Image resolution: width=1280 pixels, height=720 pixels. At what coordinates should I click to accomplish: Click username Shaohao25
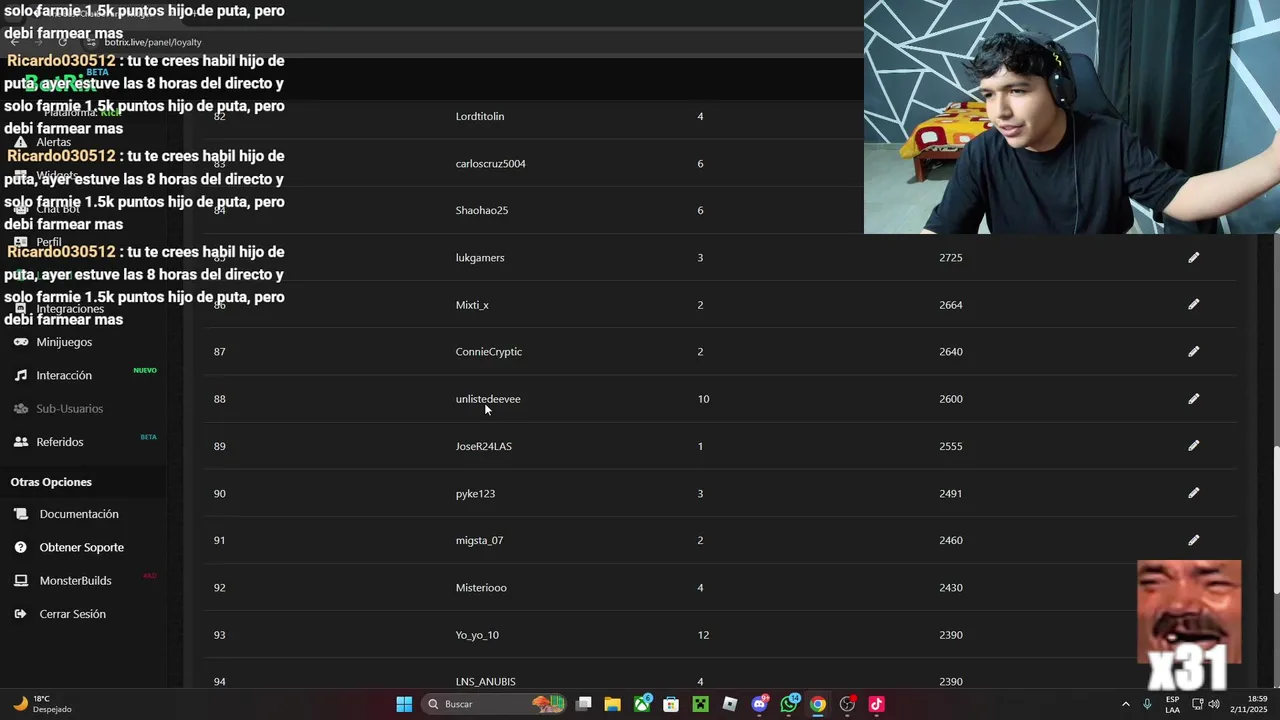[x=482, y=210]
